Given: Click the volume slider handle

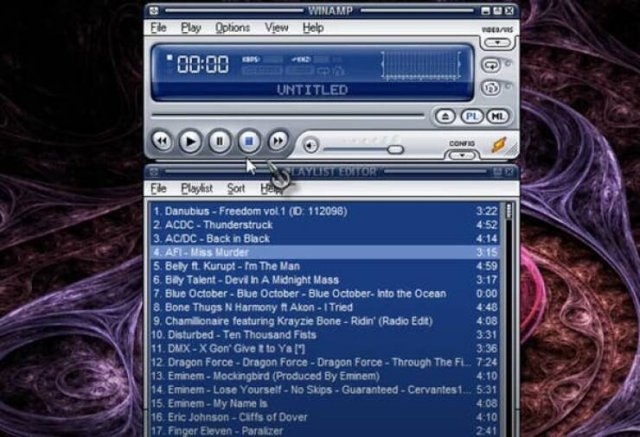Looking at the screenshot, I should 395,149.
